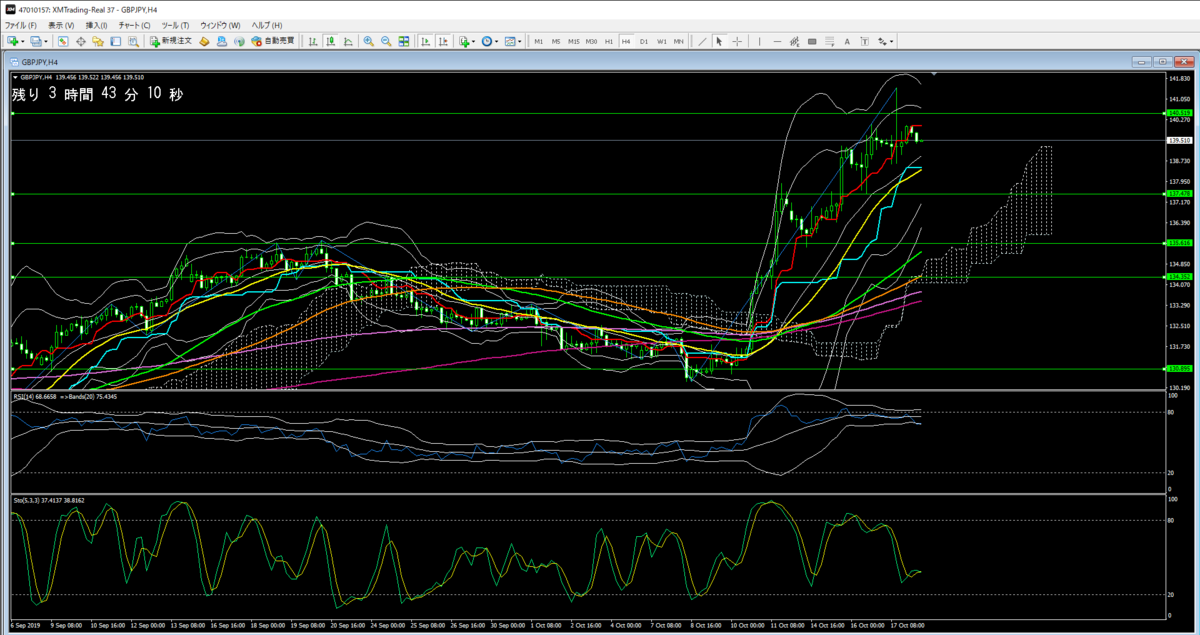The height and width of the screenshot is (635, 1200).
Task: Click the 新規注文 new order button
Action: [x=170, y=41]
